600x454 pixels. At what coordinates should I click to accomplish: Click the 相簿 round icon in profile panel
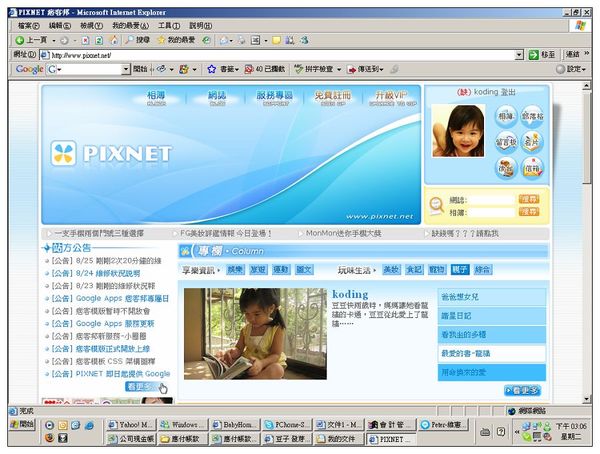point(506,116)
